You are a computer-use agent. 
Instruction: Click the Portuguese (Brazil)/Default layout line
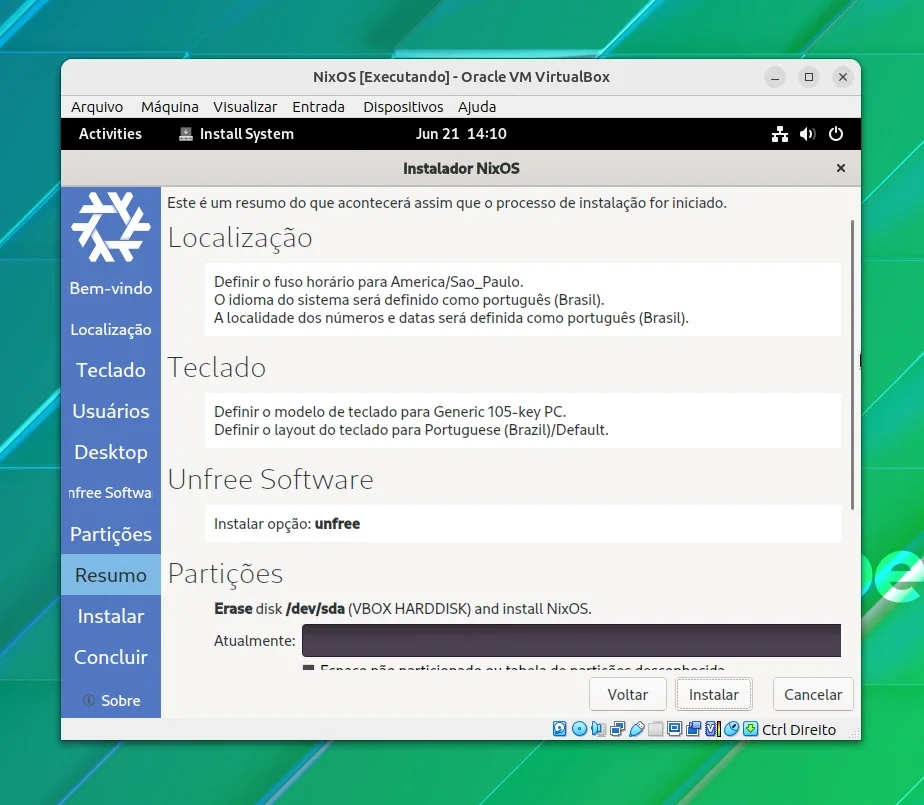(x=411, y=430)
